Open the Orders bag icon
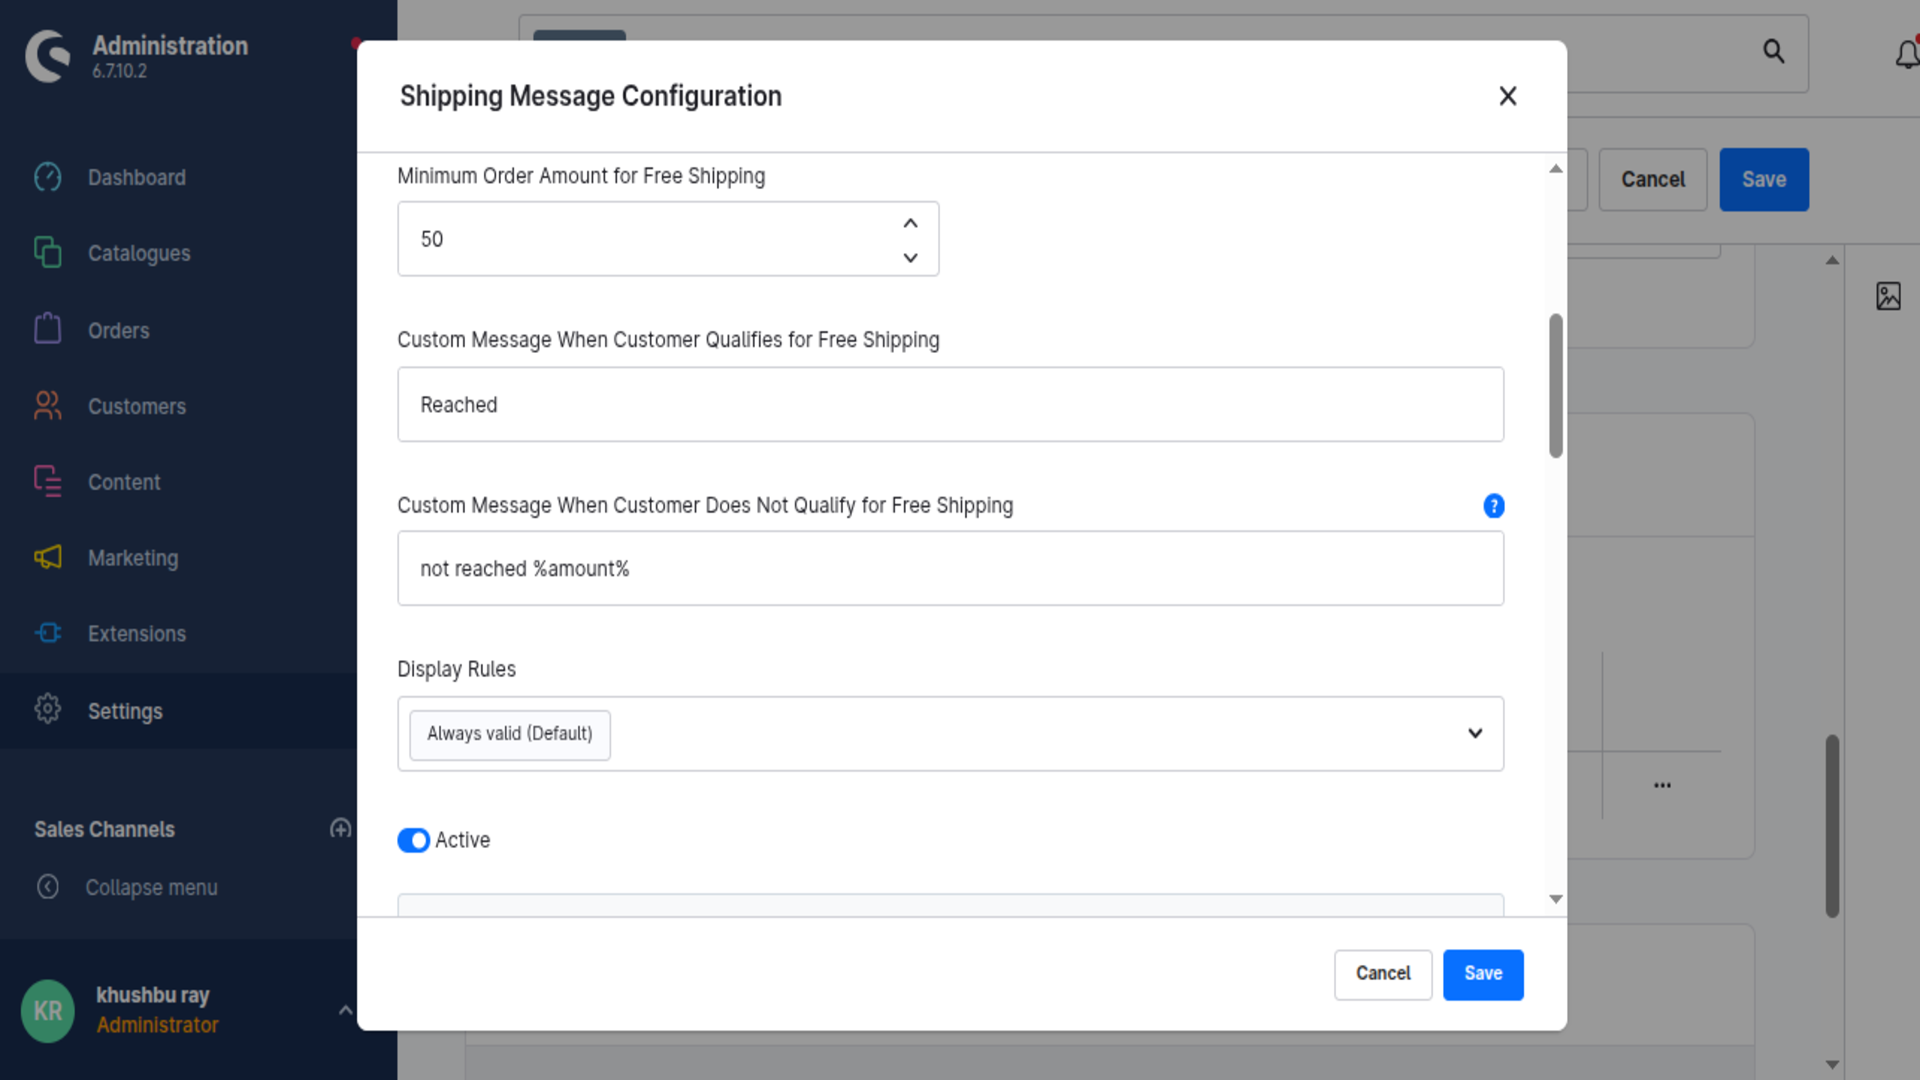Image resolution: width=1920 pixels, height=1080 pixels. click(x=47, y=329)
